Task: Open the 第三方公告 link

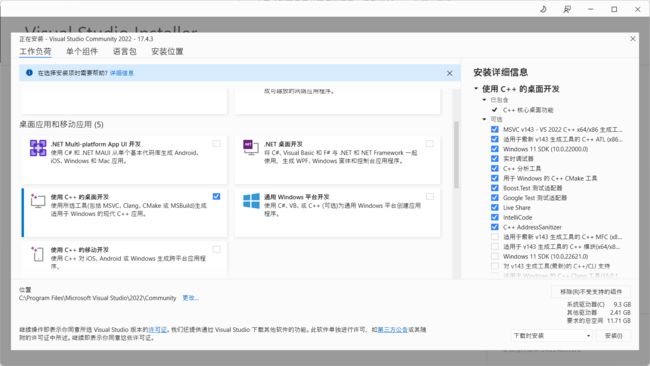Action: coord(393,330)
